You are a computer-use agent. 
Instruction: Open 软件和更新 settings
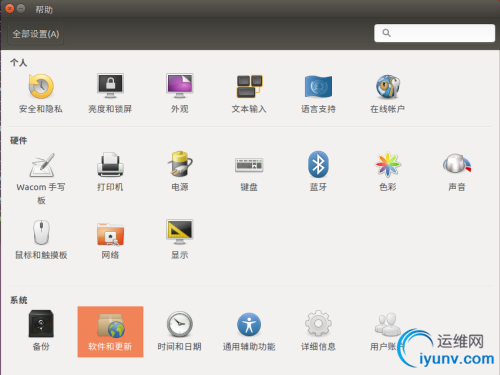click(x=110, y=332)
